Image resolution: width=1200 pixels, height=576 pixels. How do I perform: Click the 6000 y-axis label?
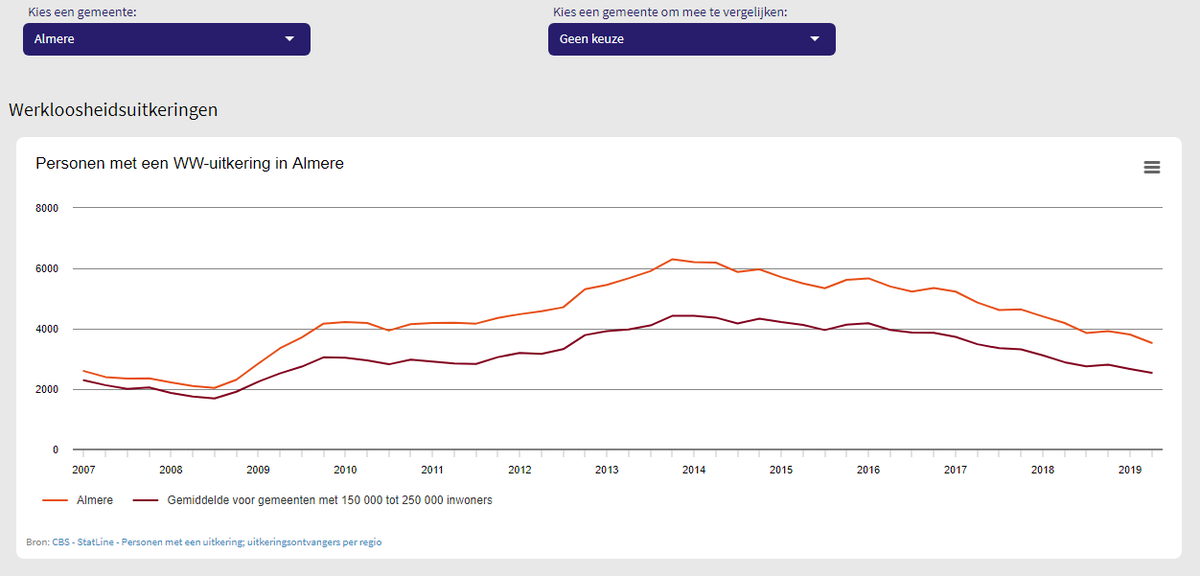pos(49,268)
